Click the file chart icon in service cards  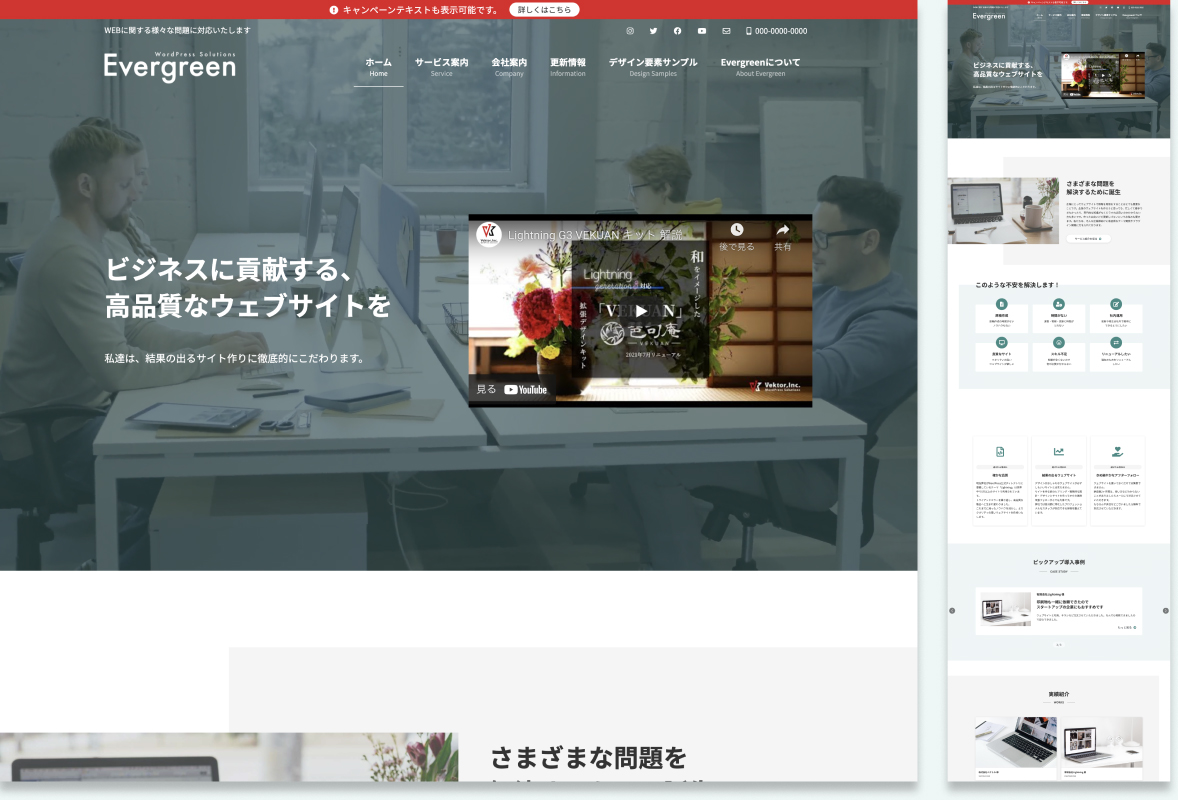pyautogui.click(x=1000, y=451)
